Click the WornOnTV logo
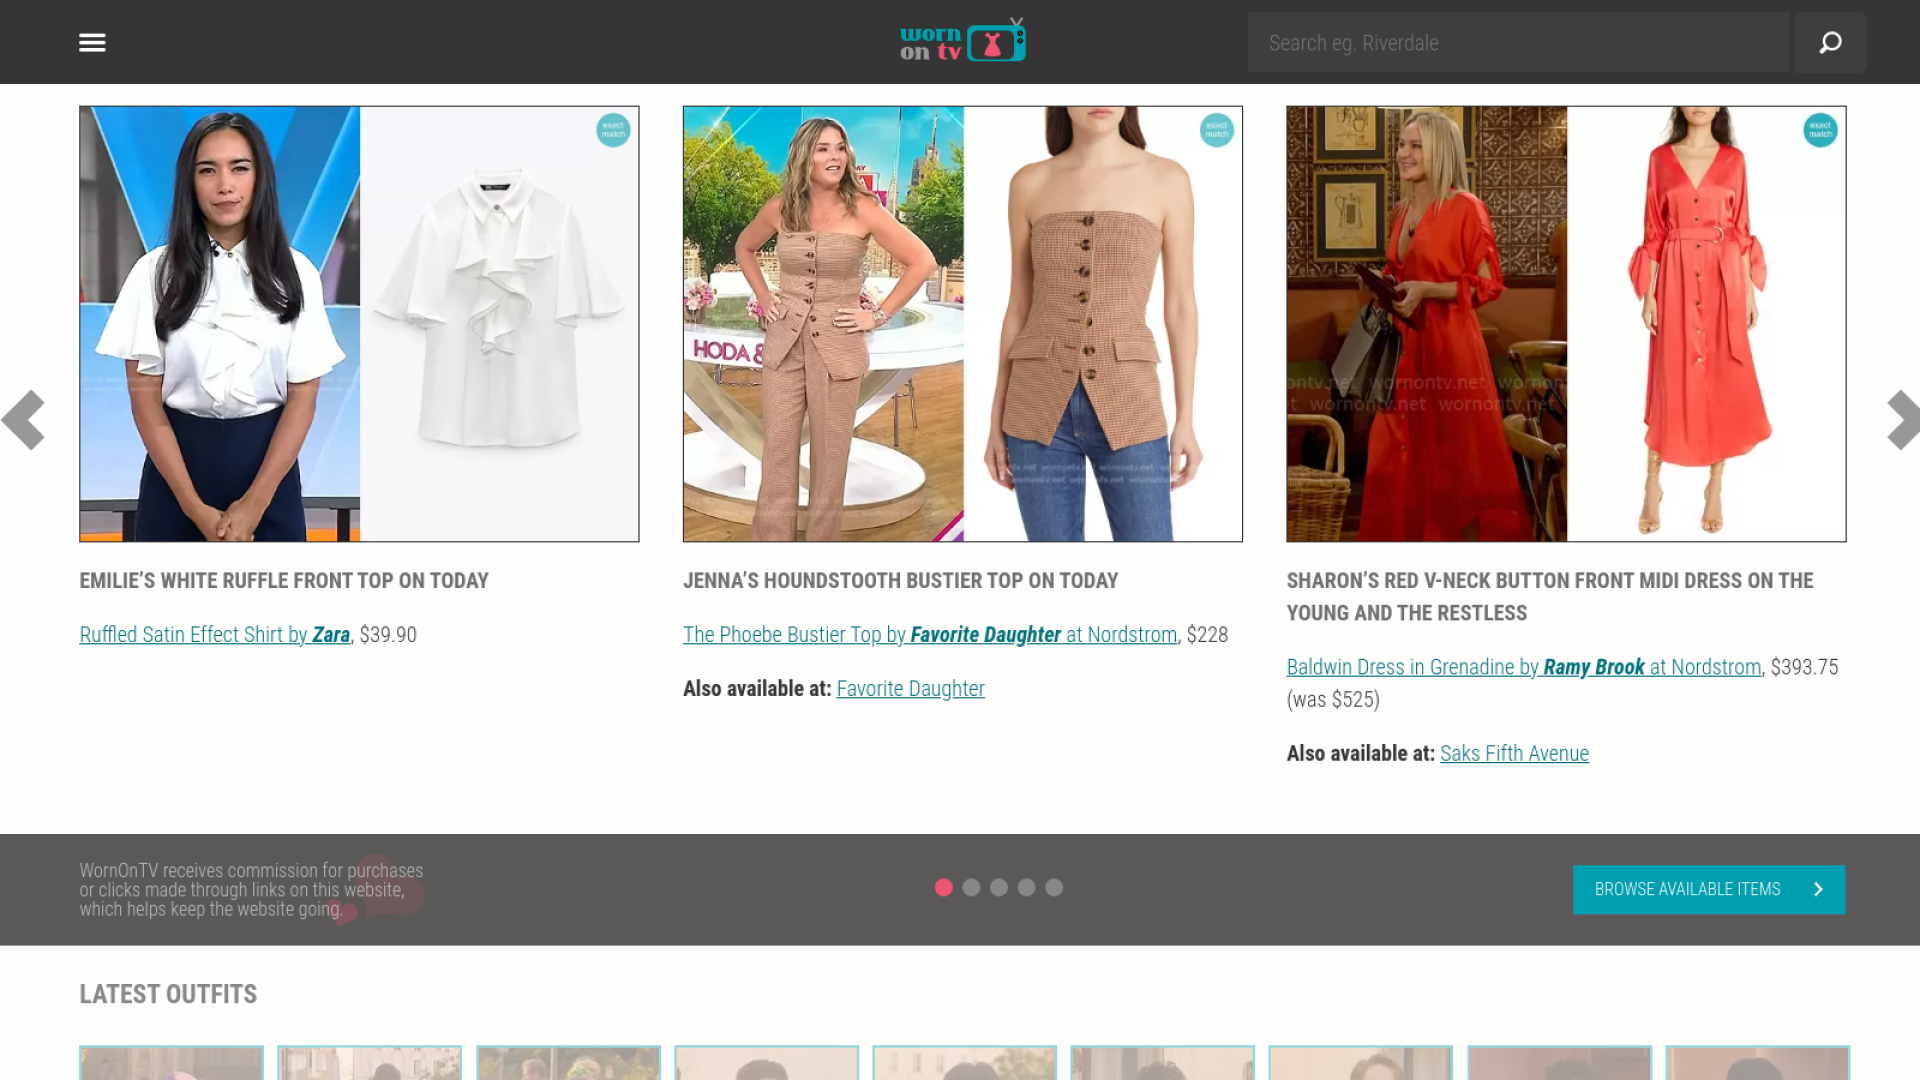This screenshot has height=1080, width=1920. pyautogui.click(x=962, y=41)
